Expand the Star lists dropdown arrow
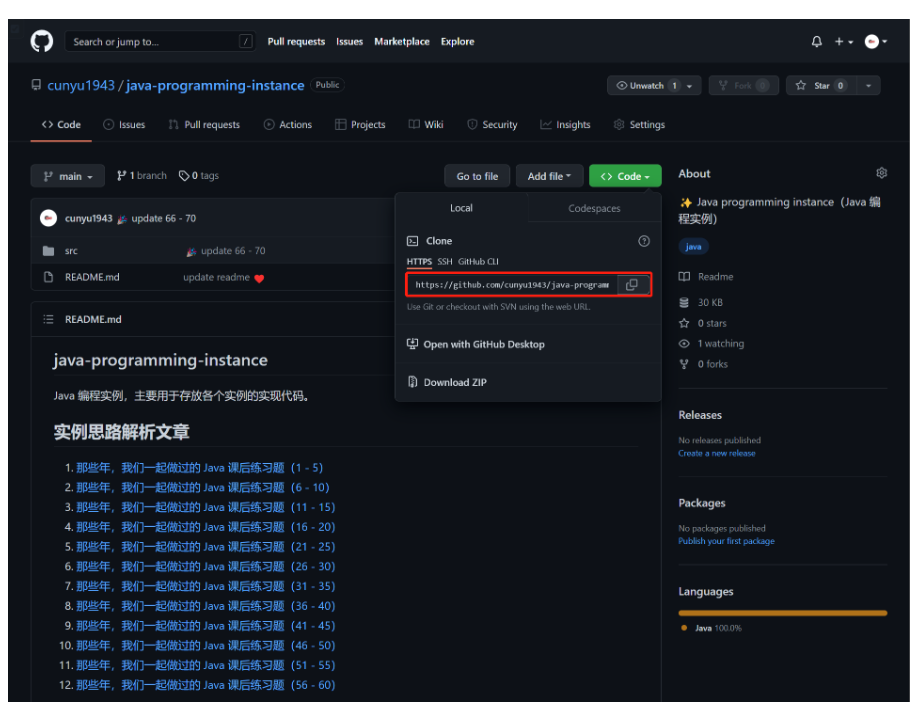Image resolution: width=919 pixels, height=711 pixels. [869, 86]
